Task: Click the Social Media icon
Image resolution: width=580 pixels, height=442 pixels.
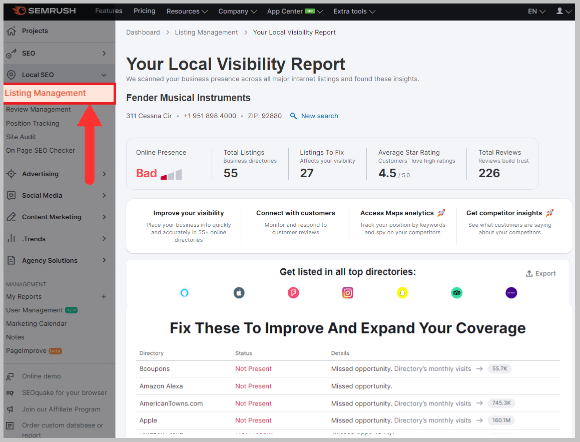Action: click(x=11, y=195)
